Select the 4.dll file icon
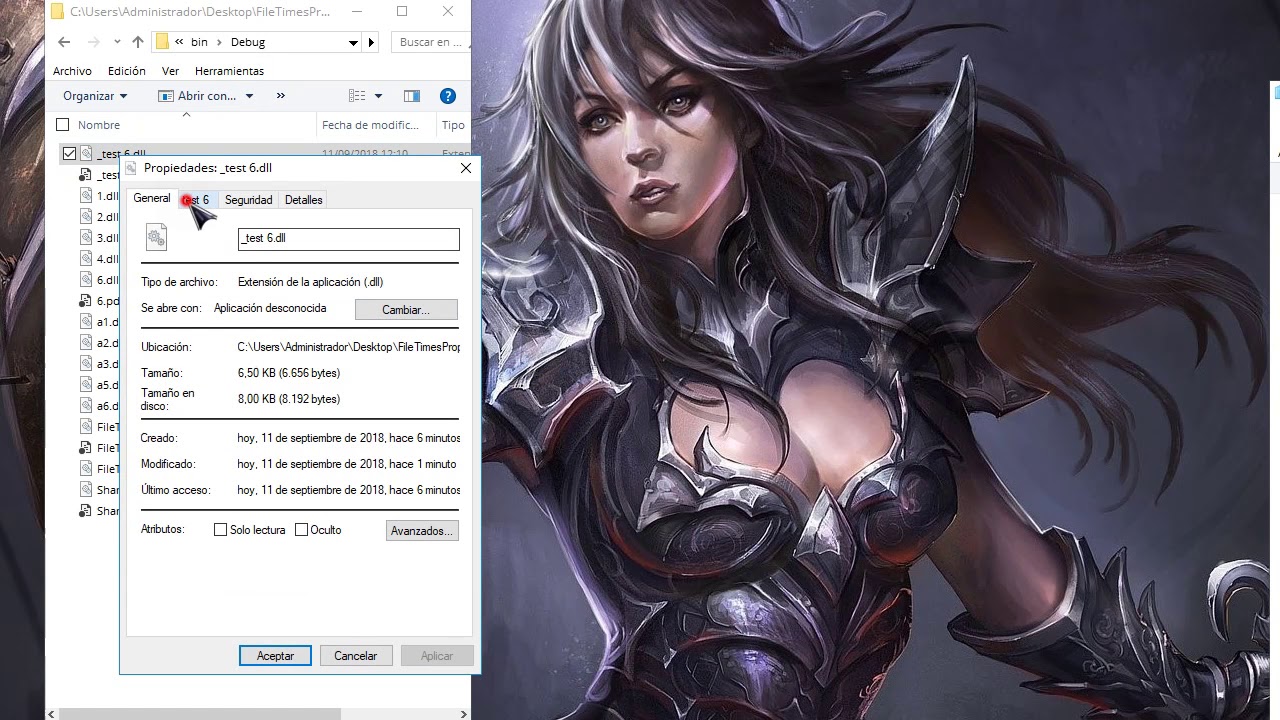The height and width of the screenshot is (720, 1280). 87,259
